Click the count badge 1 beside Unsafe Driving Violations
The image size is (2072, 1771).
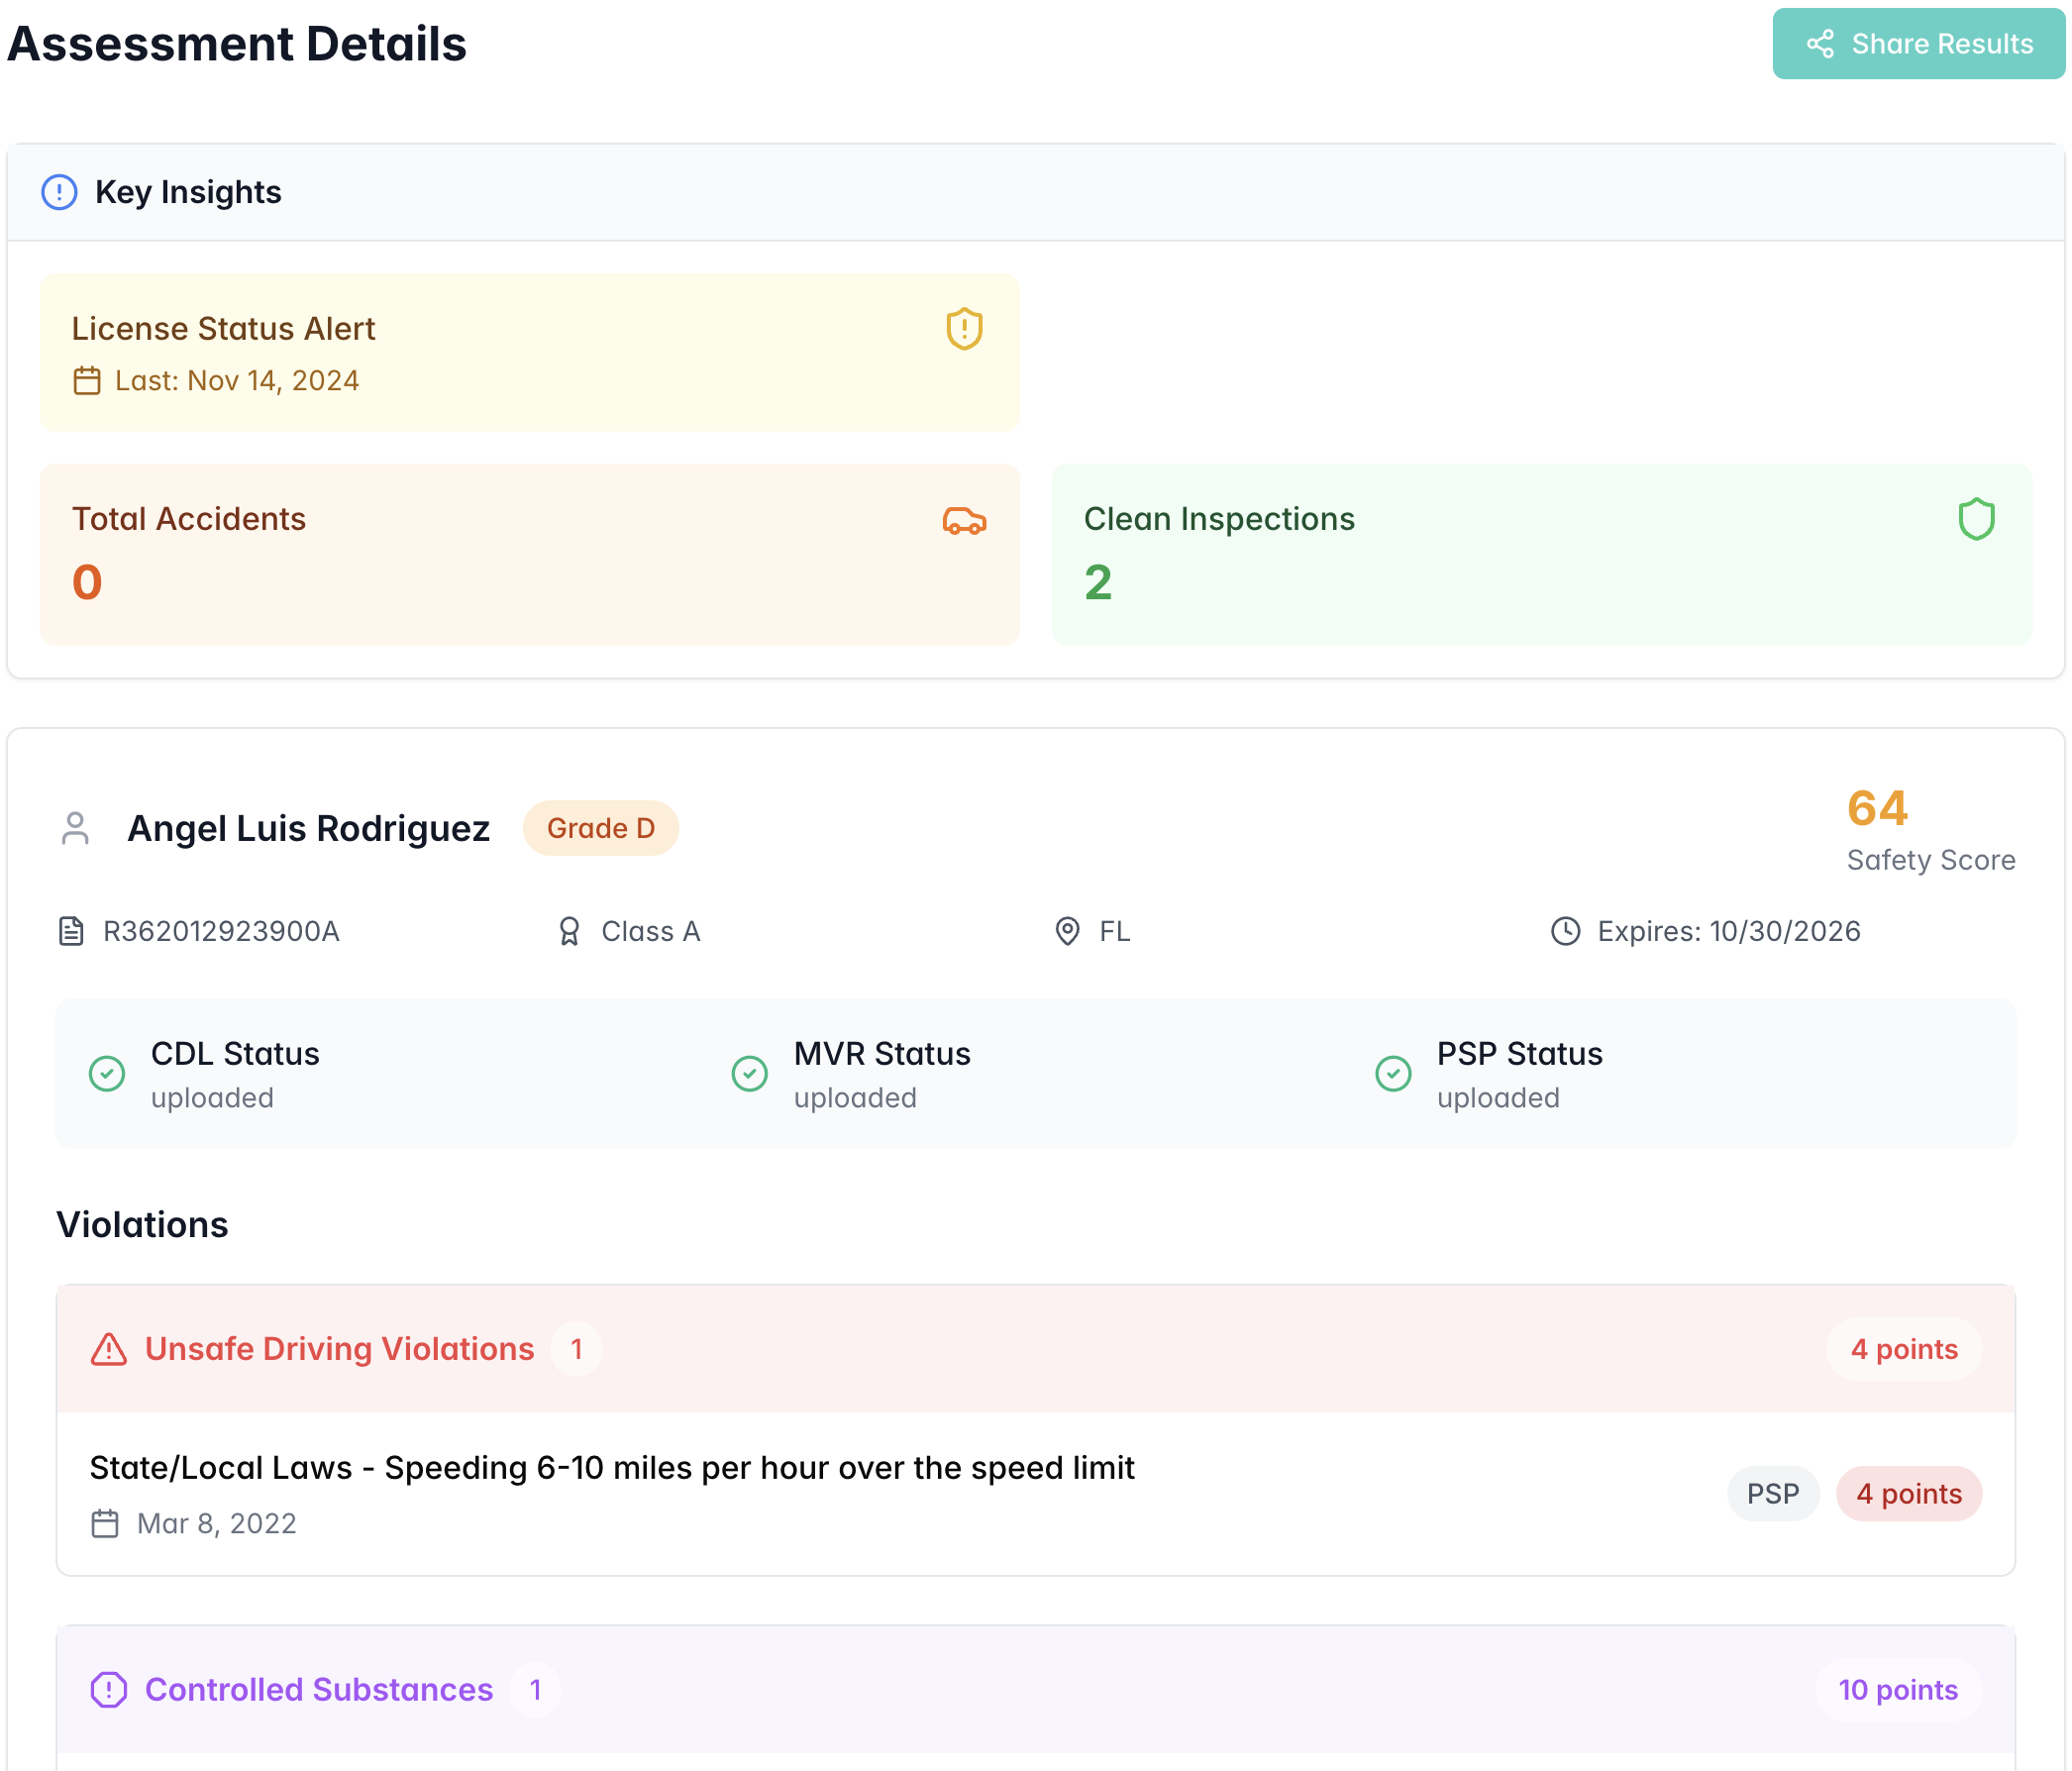(x=576, y=1349)
